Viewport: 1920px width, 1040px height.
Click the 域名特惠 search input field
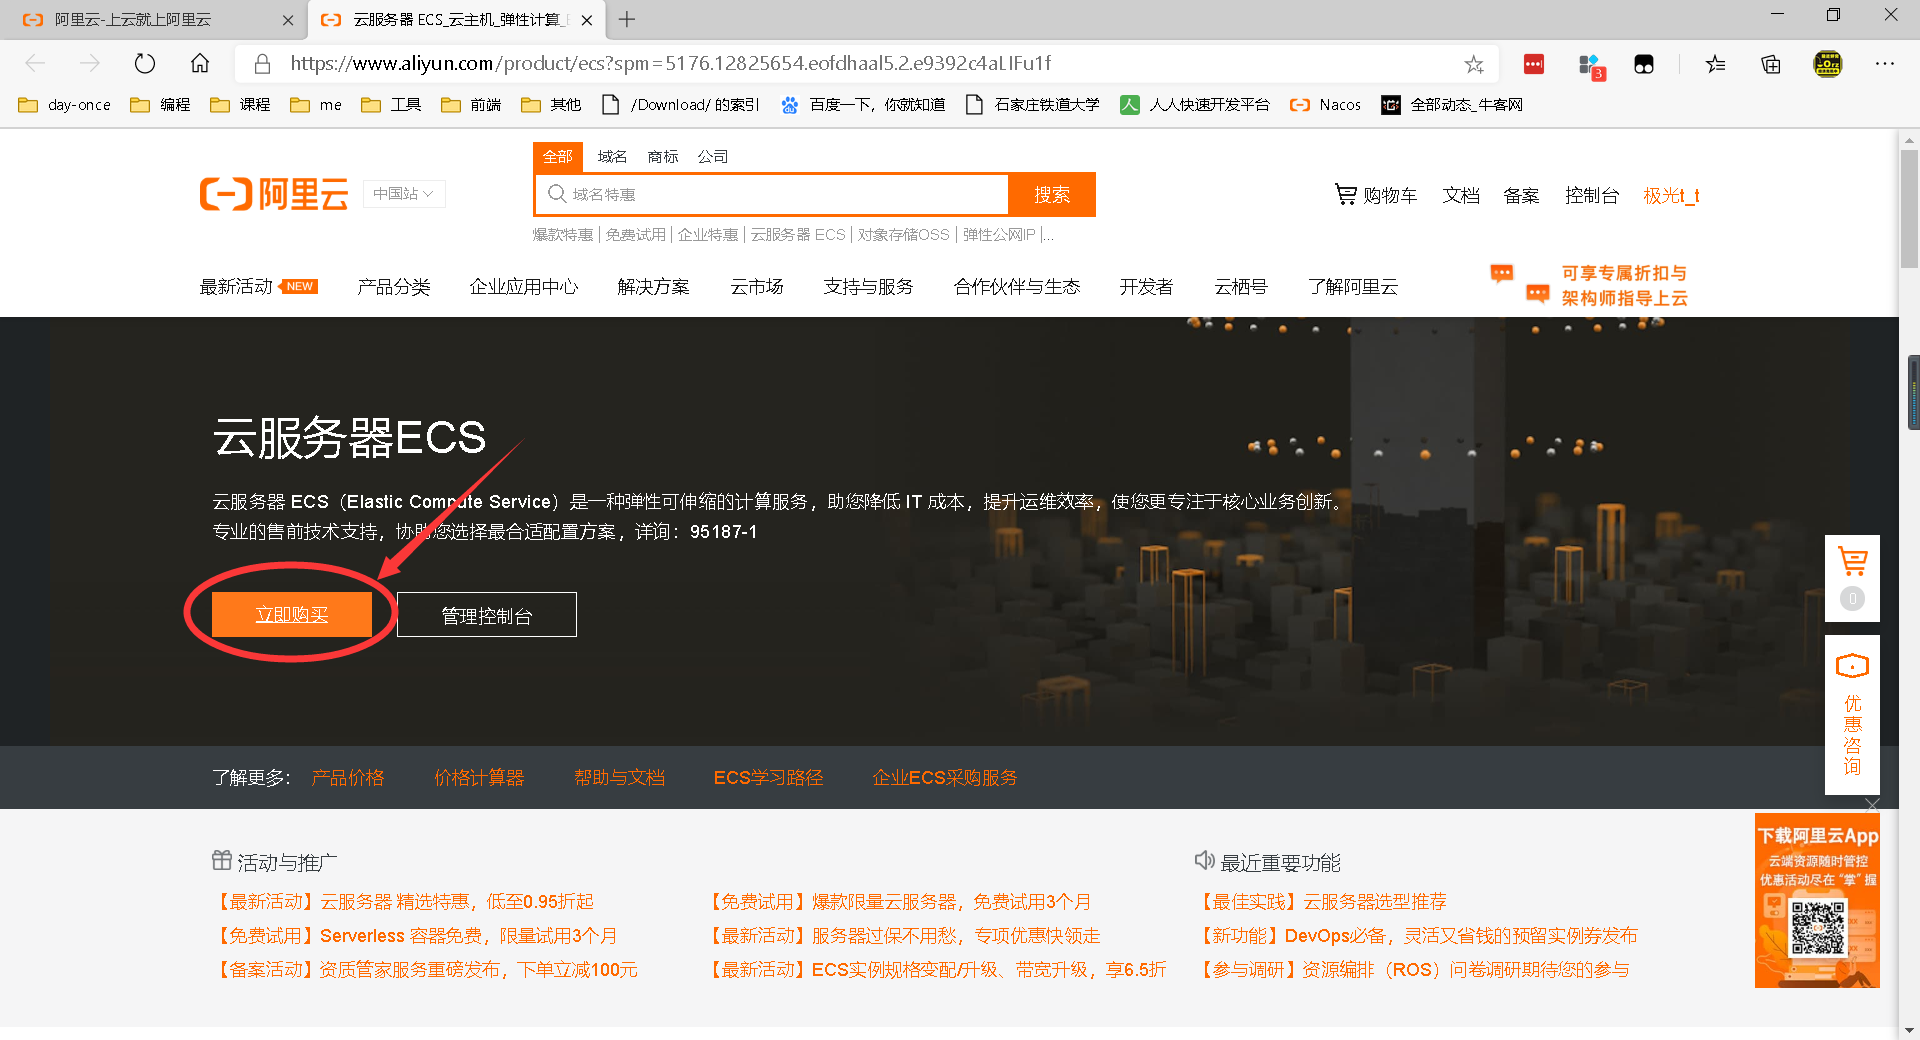pyautogui.click(x=772, y=194)
